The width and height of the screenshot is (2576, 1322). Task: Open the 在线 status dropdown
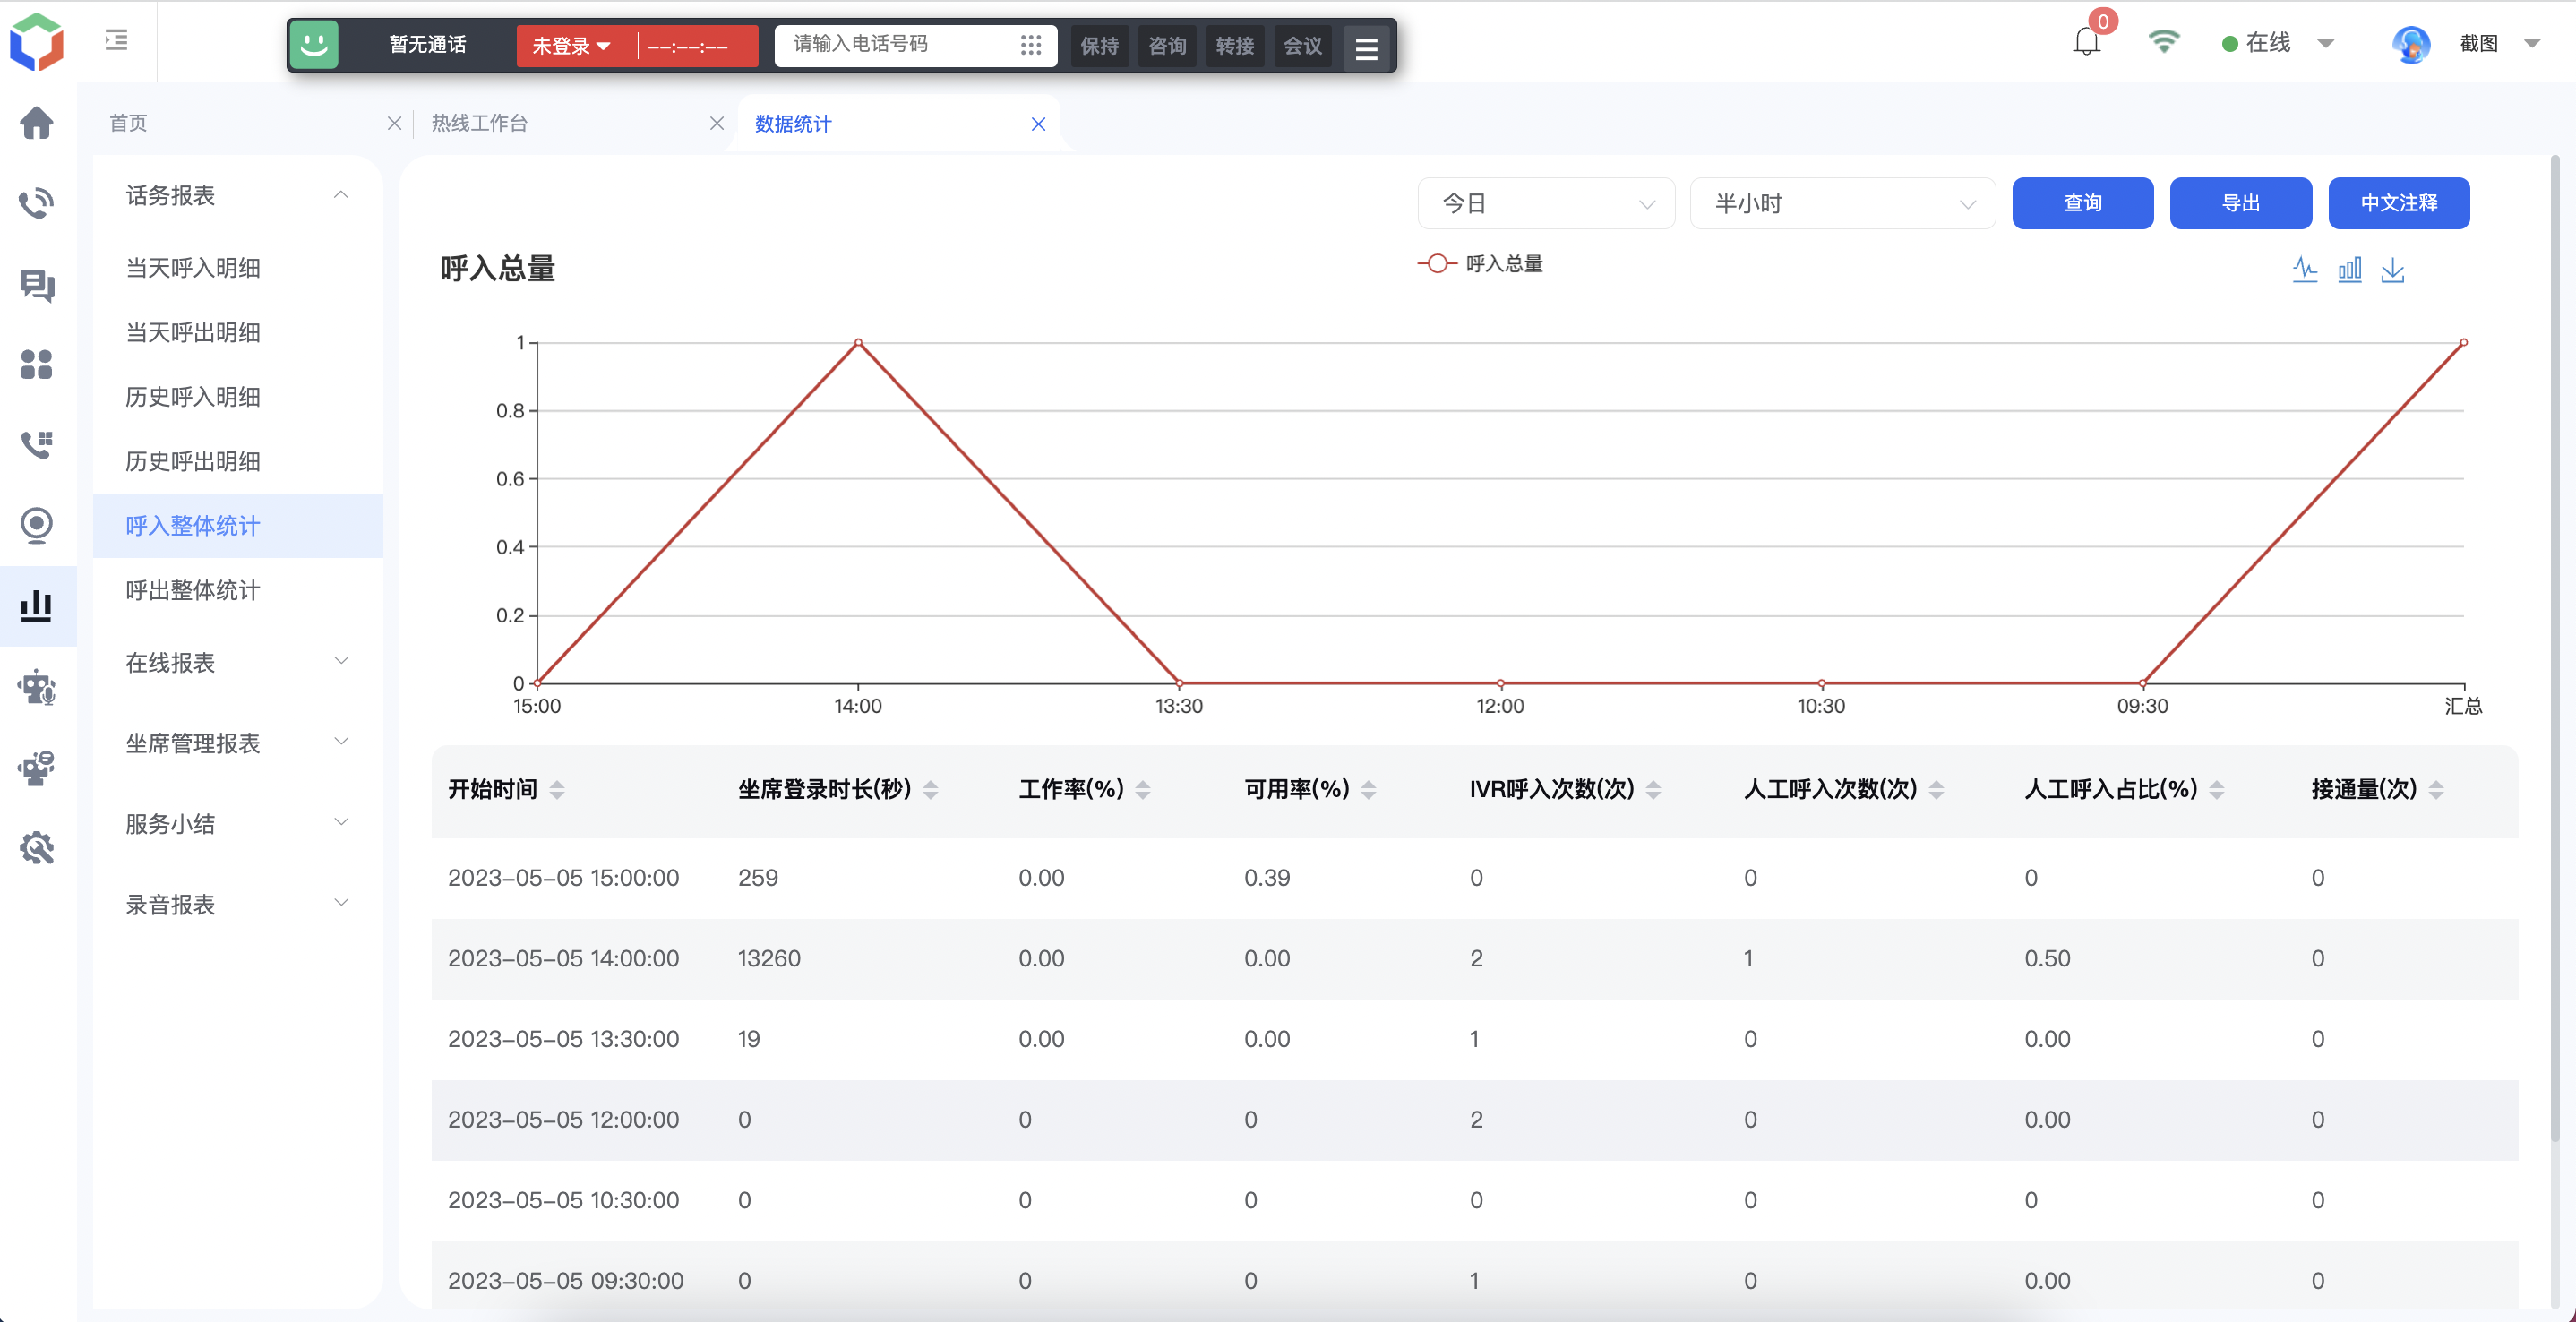point(2279,43)
